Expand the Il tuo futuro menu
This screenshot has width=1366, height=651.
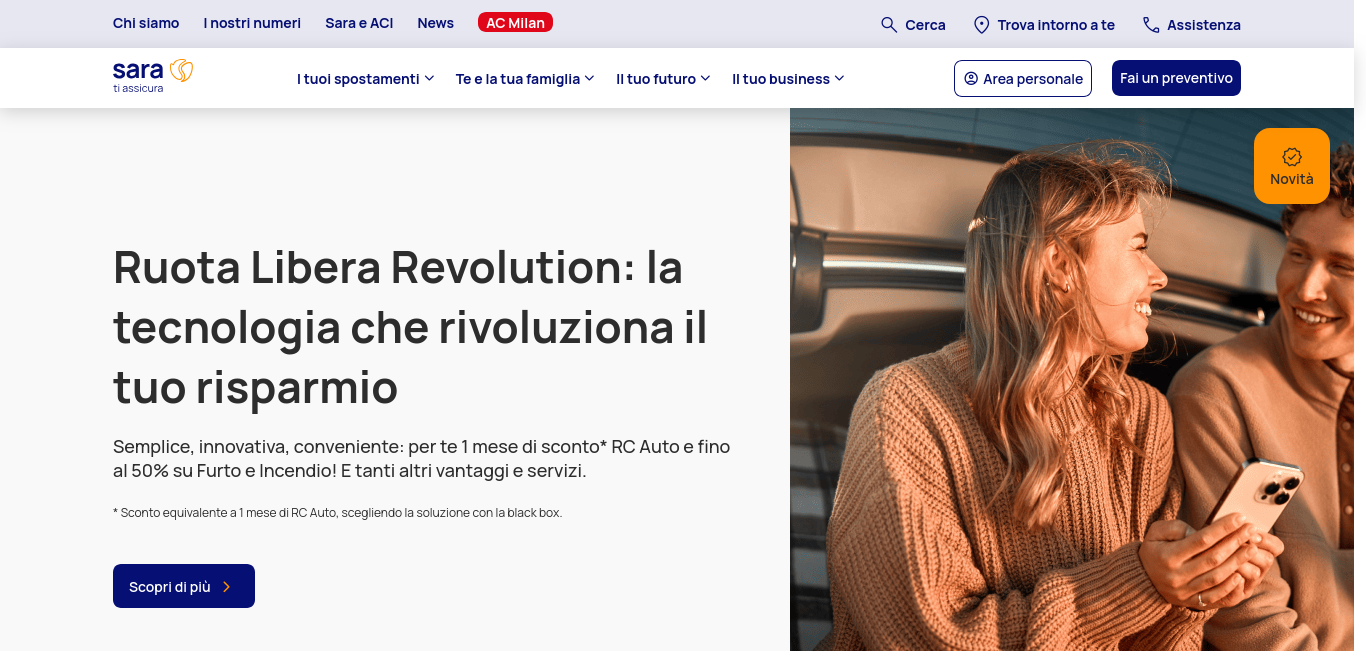[x=663, y=78]
